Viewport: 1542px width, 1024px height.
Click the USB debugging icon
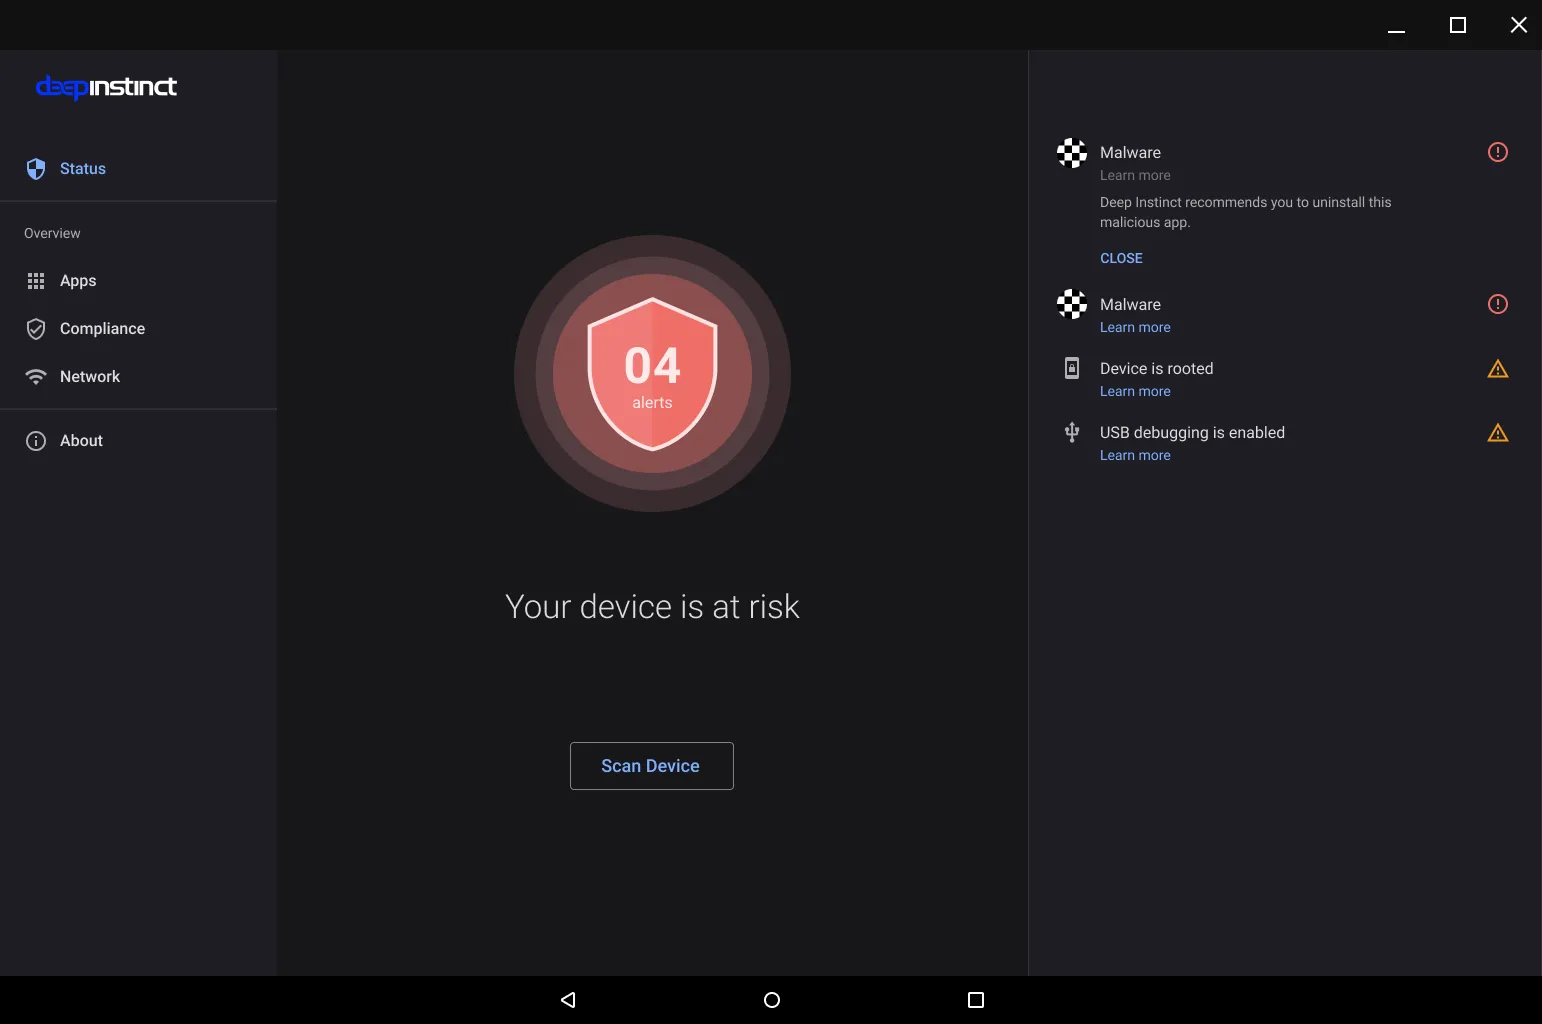click(x=1072, y=432)
